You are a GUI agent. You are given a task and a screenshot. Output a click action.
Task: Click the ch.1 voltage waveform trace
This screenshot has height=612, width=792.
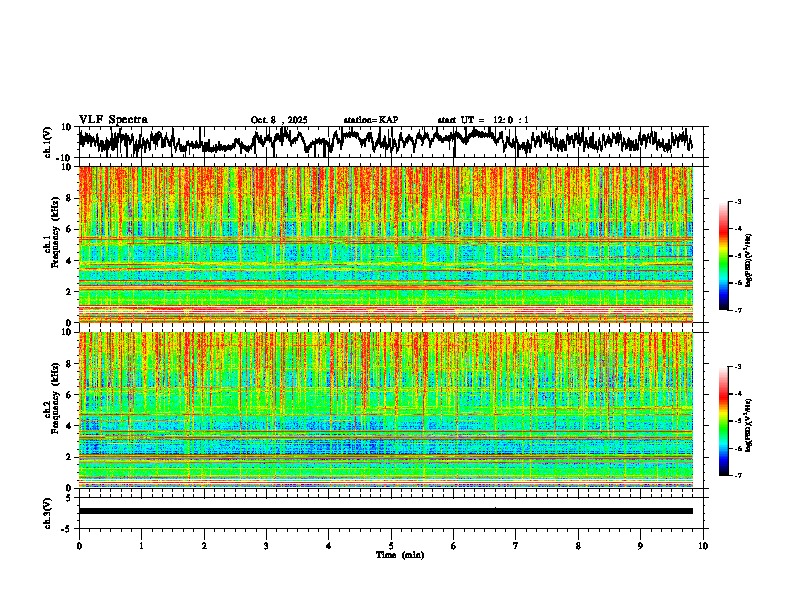(385, 140)
